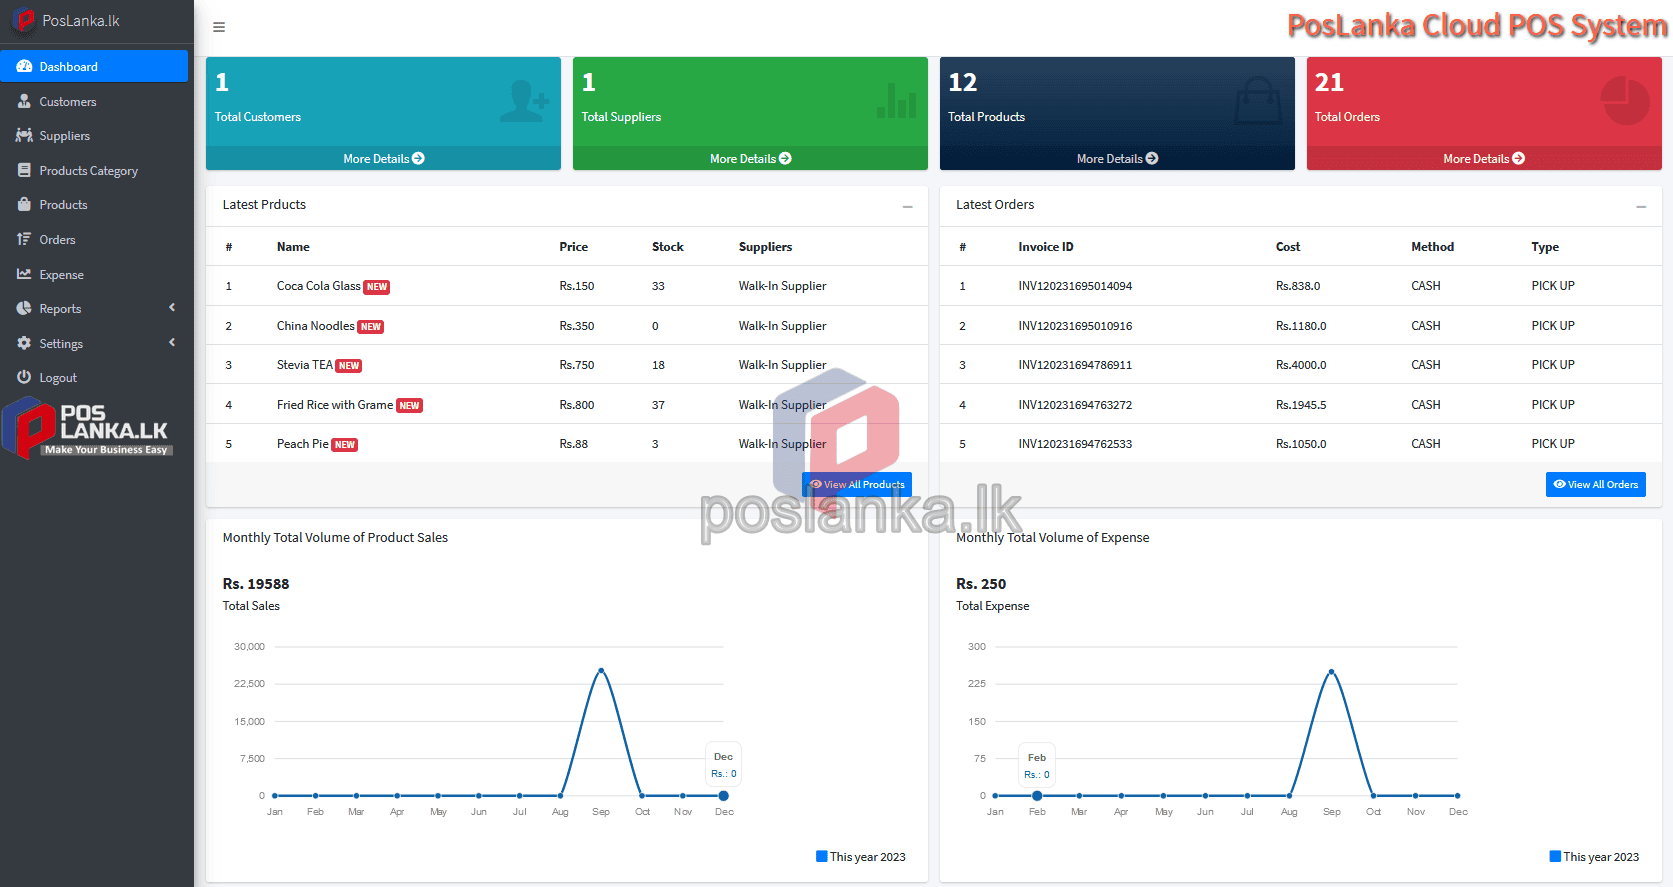Click invoice INV120231694762533

[1075, 444]
